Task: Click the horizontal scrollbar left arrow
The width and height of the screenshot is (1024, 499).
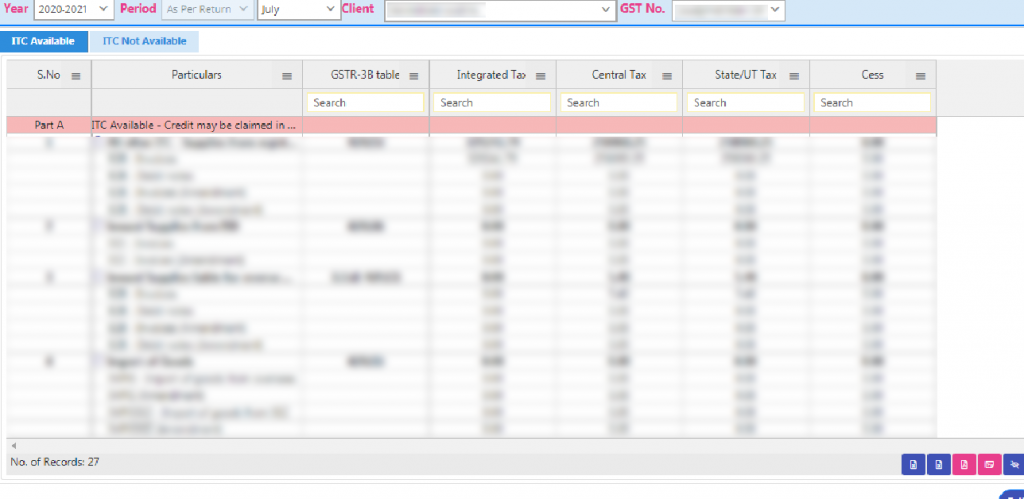Action: [14, 445]
